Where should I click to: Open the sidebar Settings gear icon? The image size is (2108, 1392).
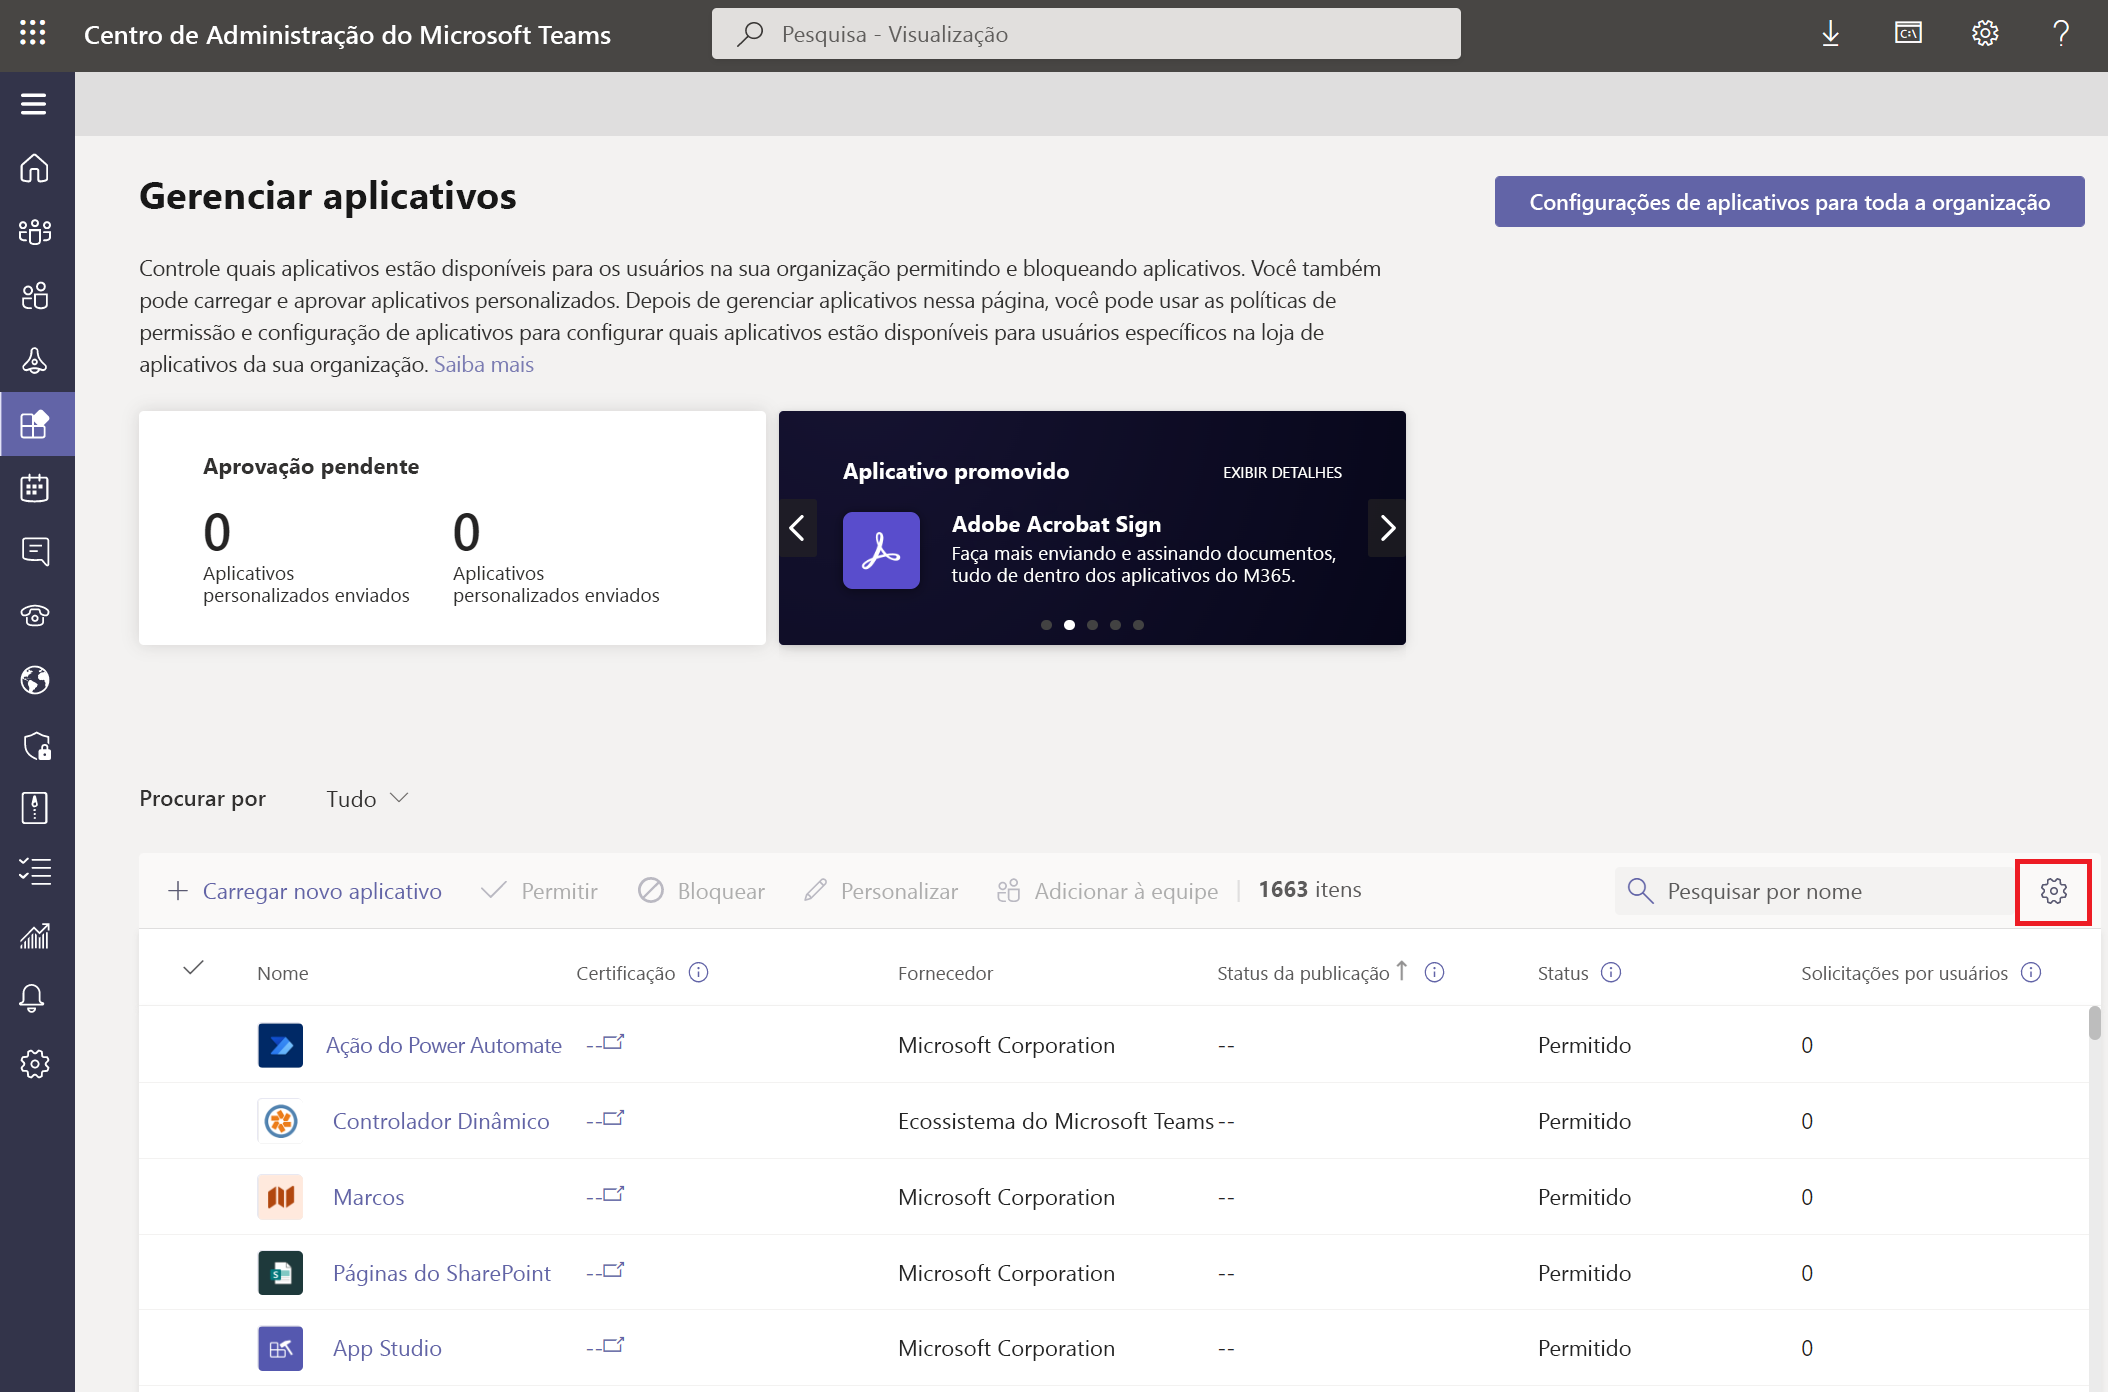point(35,1064)
